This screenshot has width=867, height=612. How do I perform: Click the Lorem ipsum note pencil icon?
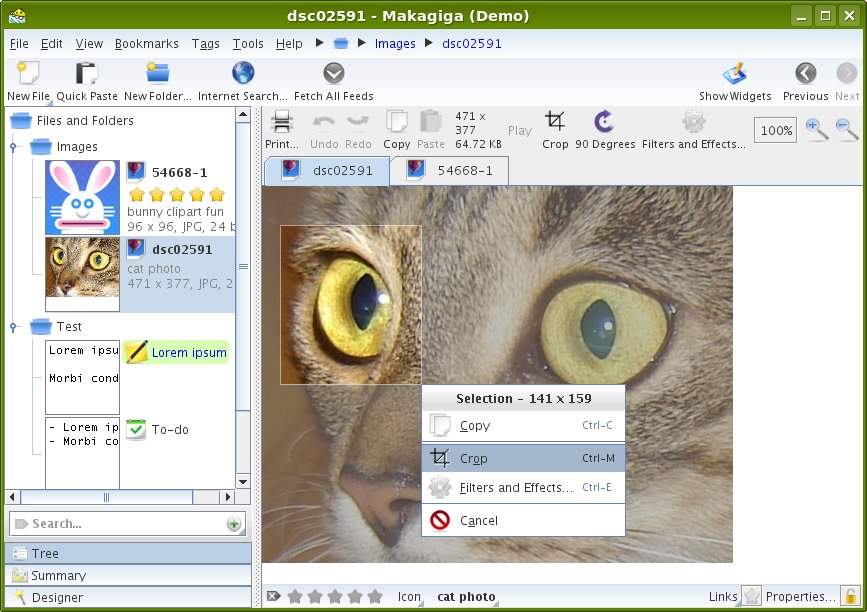click(x=136, y=352)
